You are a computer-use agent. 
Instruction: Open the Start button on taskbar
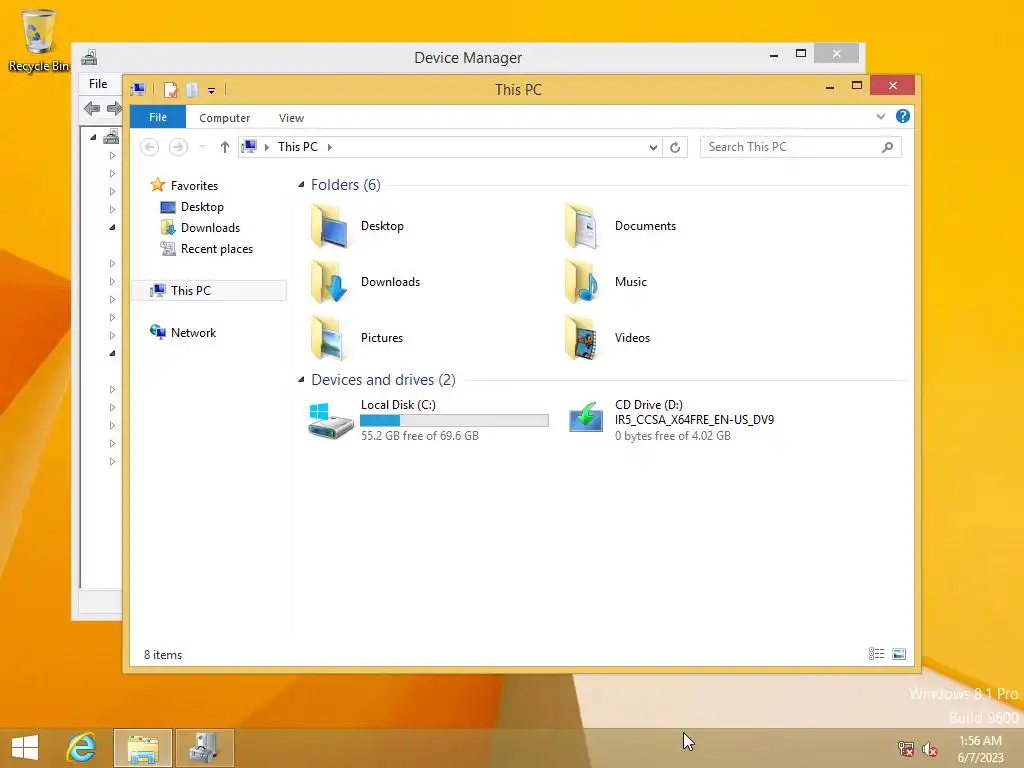25,748
